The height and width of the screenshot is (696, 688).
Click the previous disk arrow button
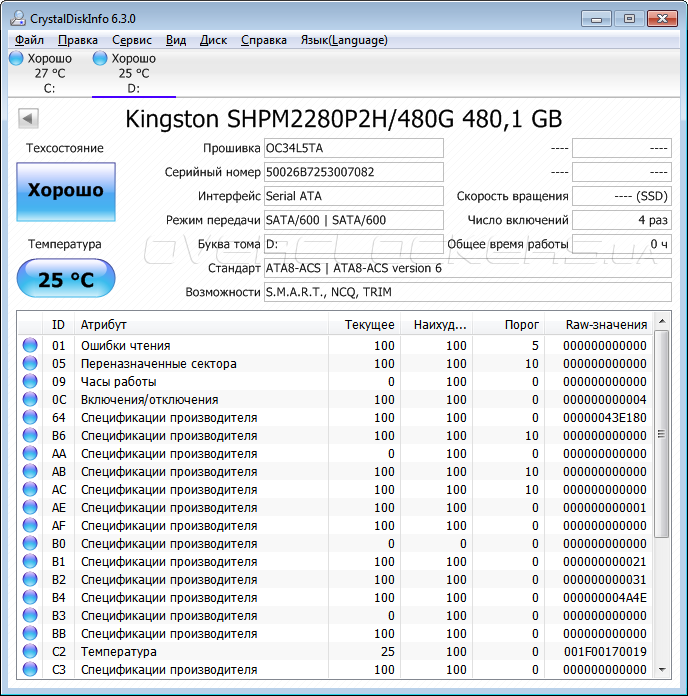click(x=28, y=119)
